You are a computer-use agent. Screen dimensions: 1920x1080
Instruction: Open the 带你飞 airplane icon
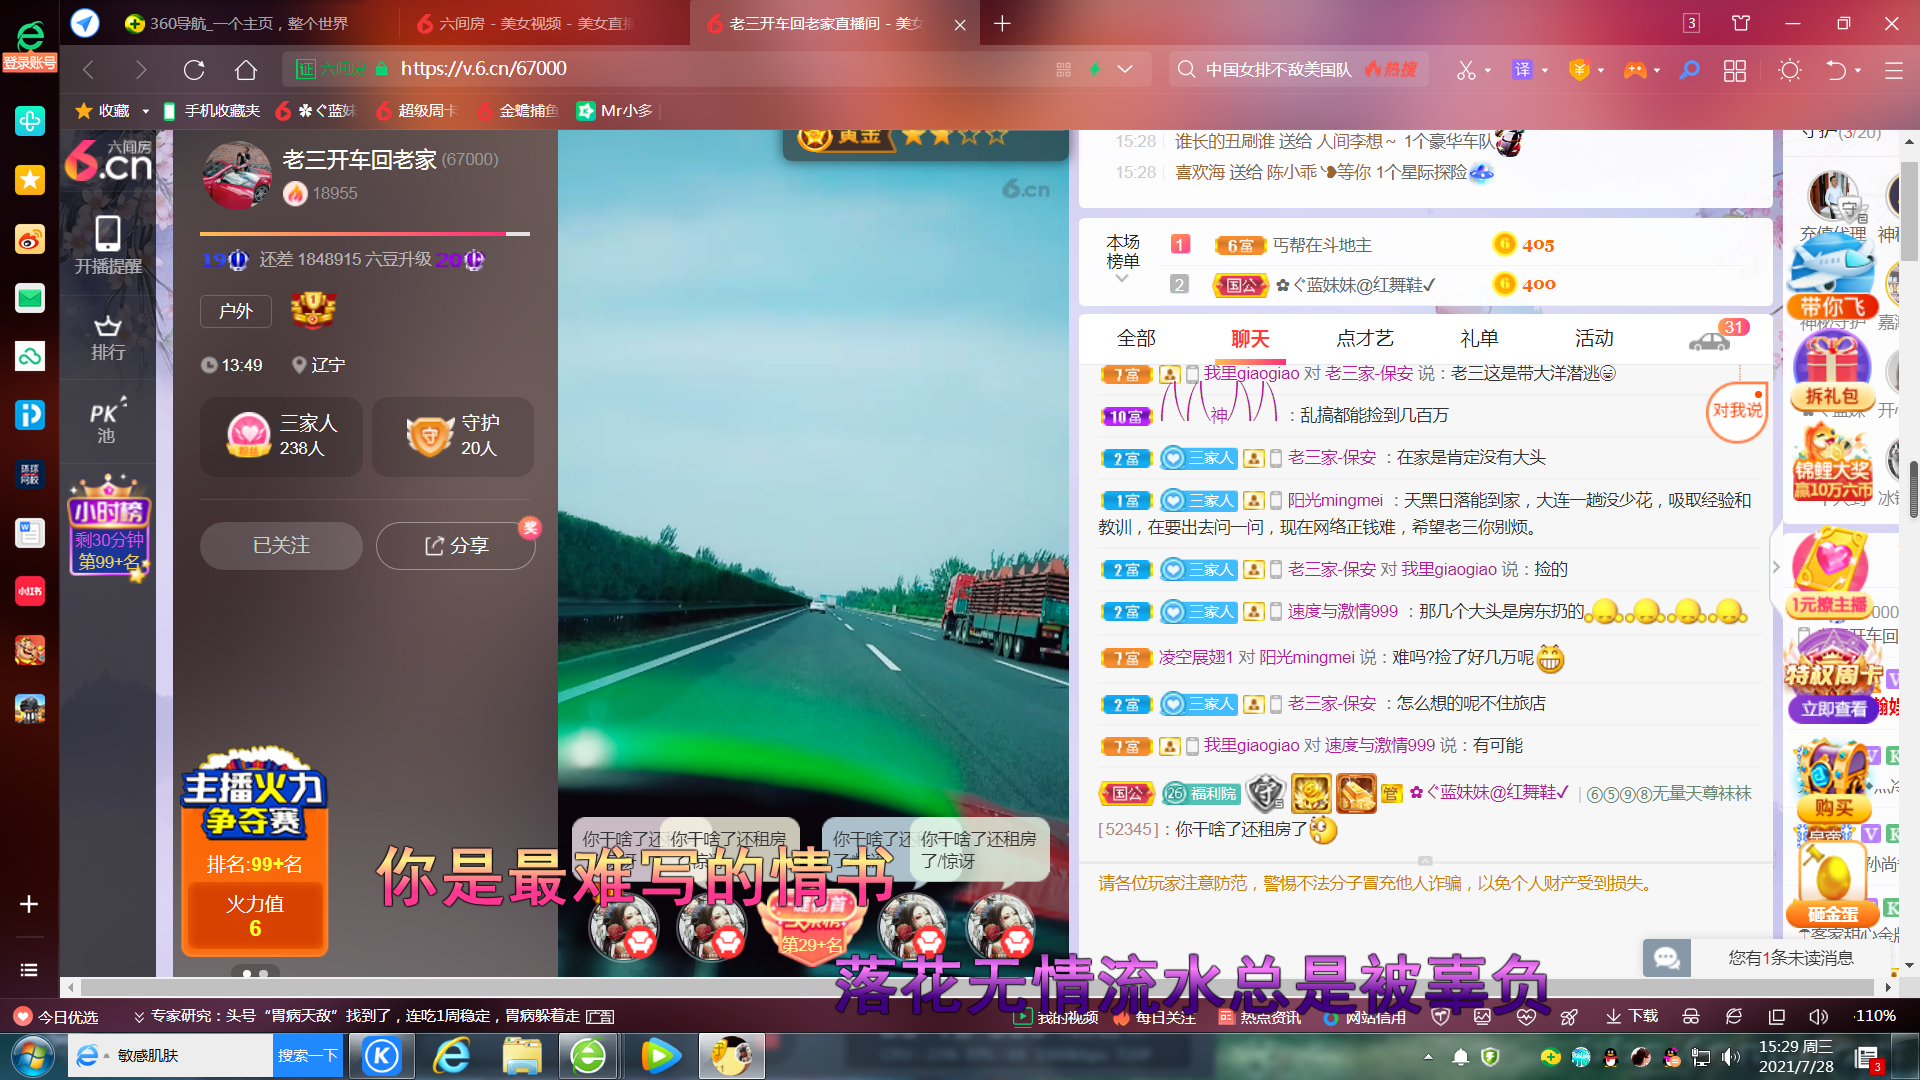coord(1832,278)
